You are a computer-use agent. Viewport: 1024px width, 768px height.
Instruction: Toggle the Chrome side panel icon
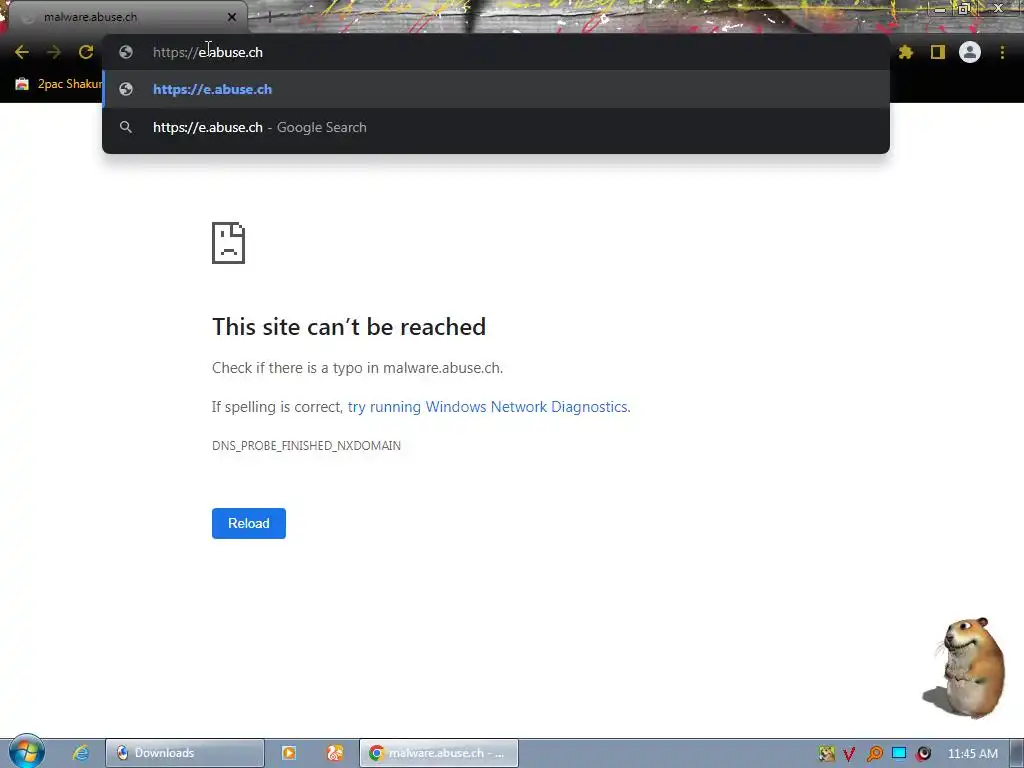[938, 52]
